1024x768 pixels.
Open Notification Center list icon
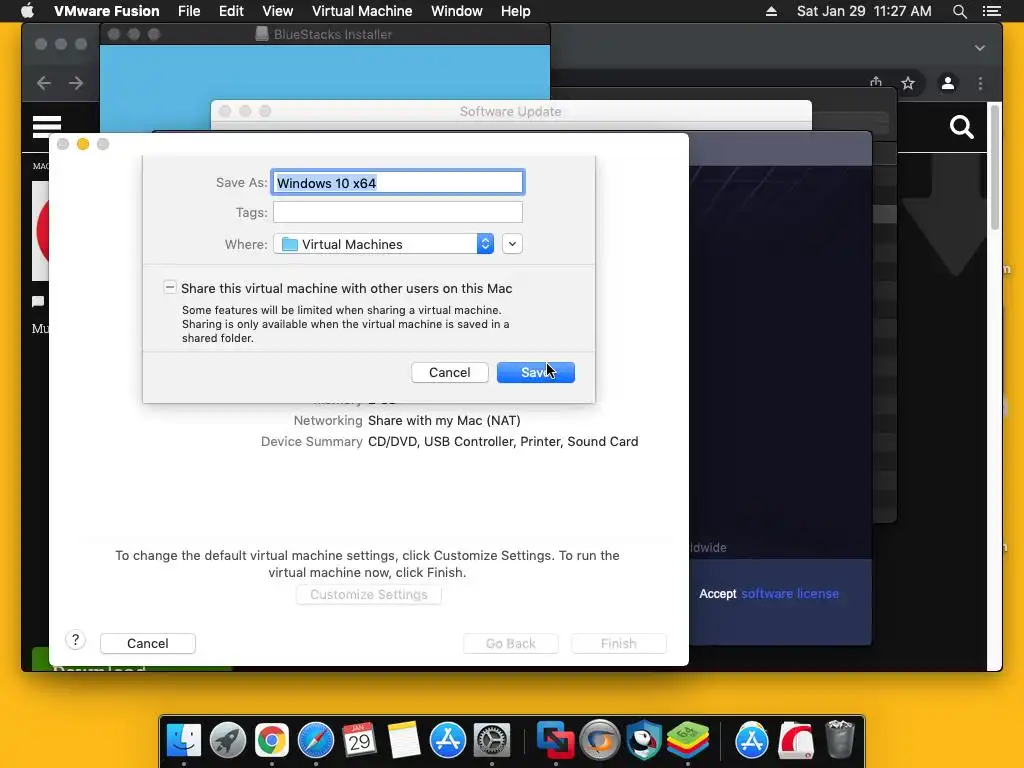(991, 11)
